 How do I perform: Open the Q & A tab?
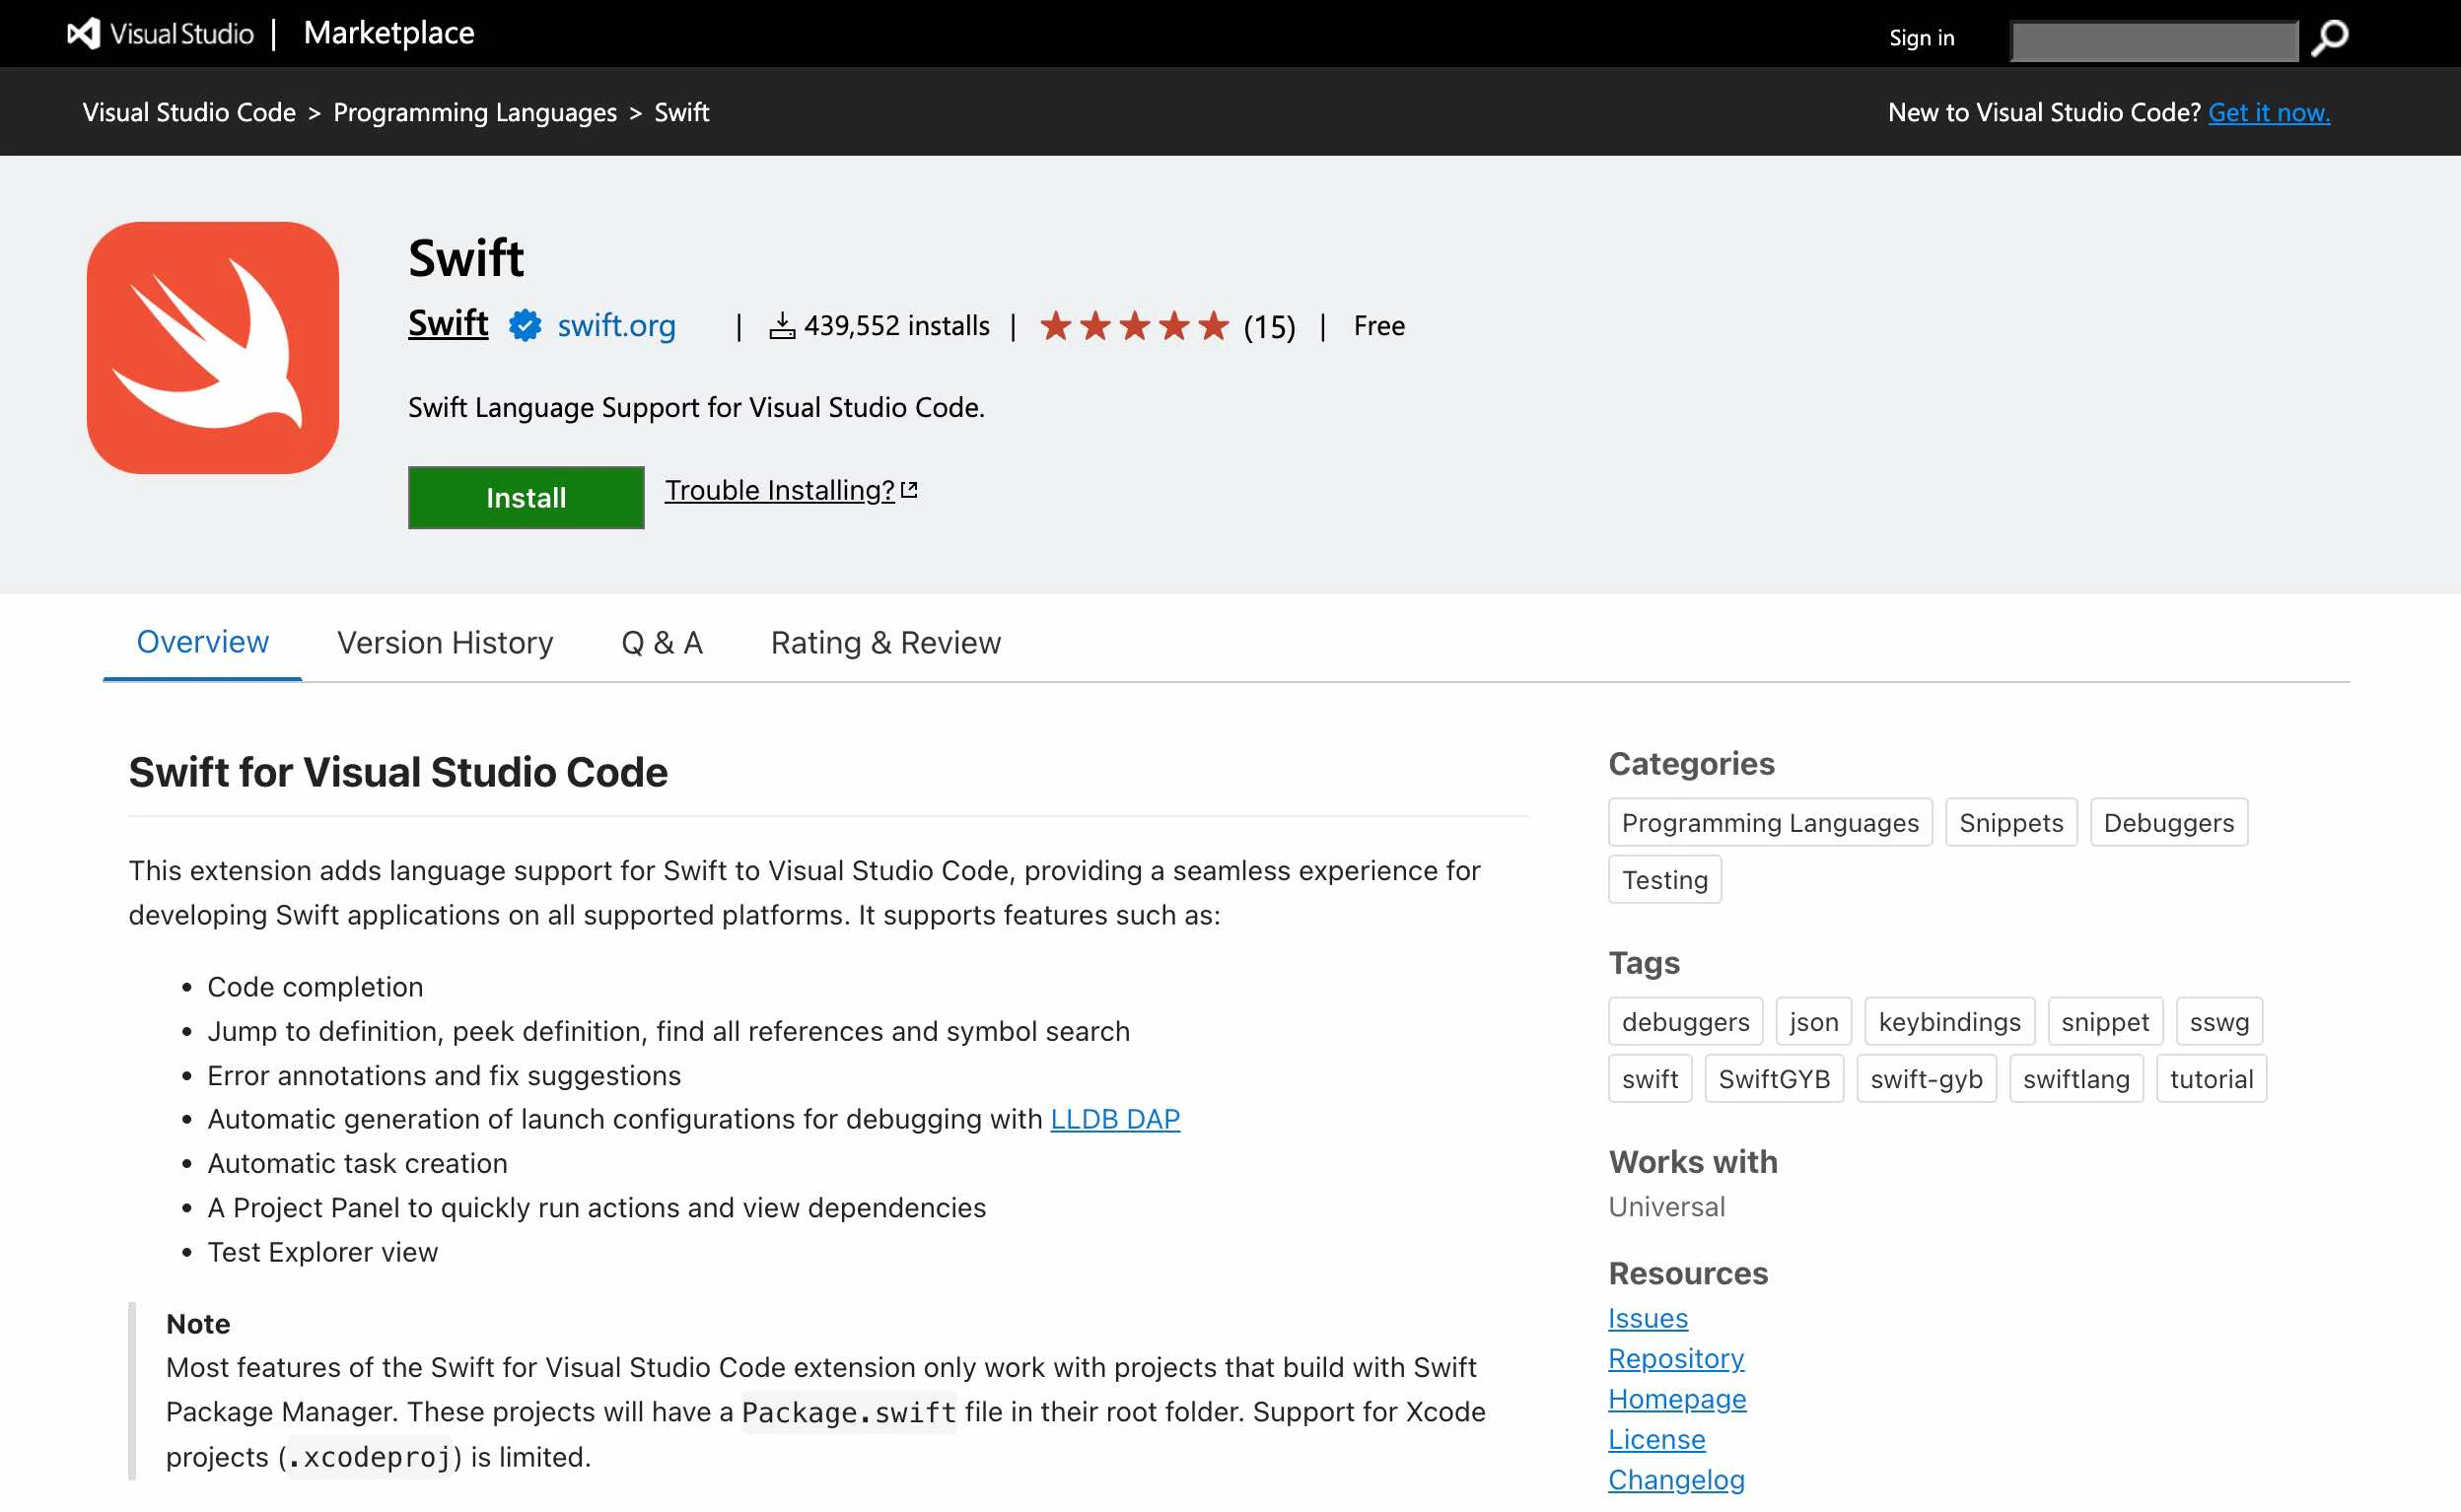pyautogui.click(x=662, y=643)
